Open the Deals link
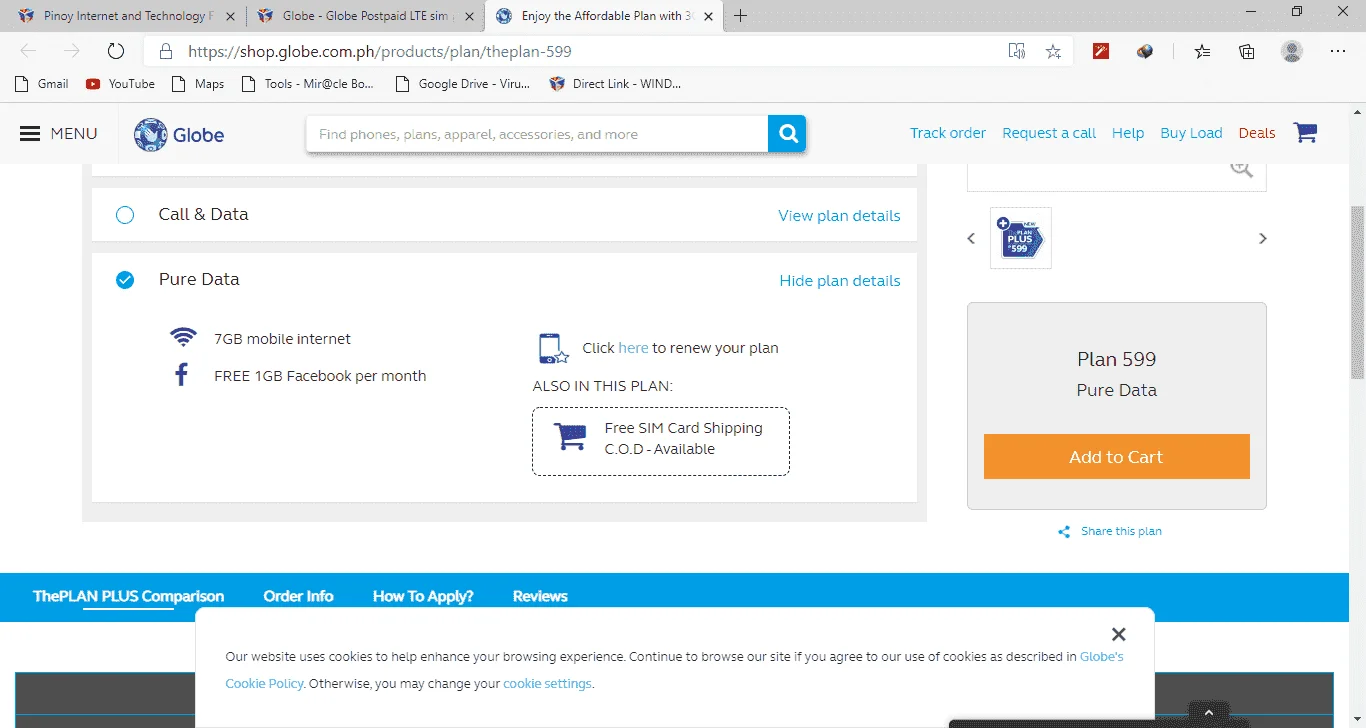1366x728 pixels. (1257, 133)
